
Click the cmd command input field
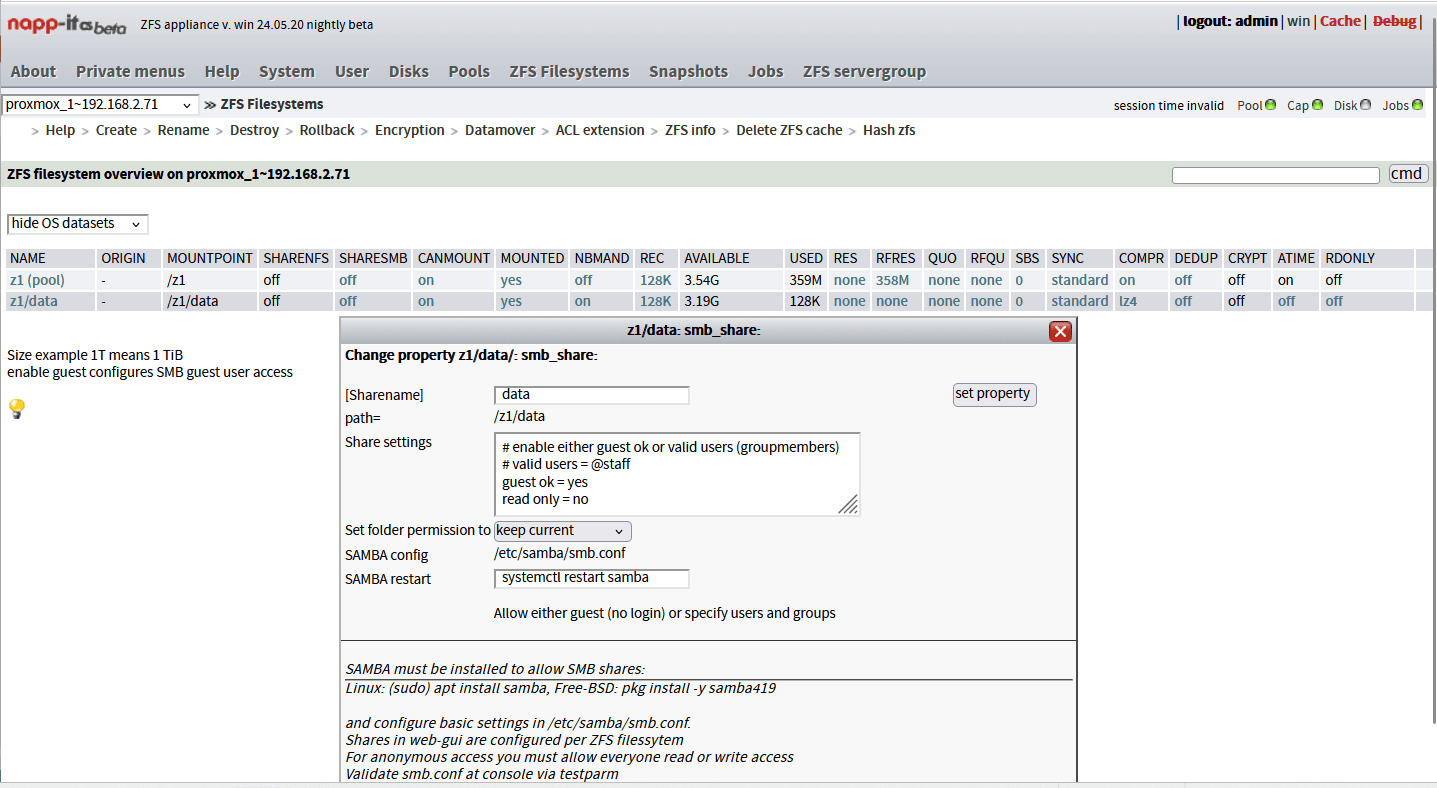tap(1276, 175)
